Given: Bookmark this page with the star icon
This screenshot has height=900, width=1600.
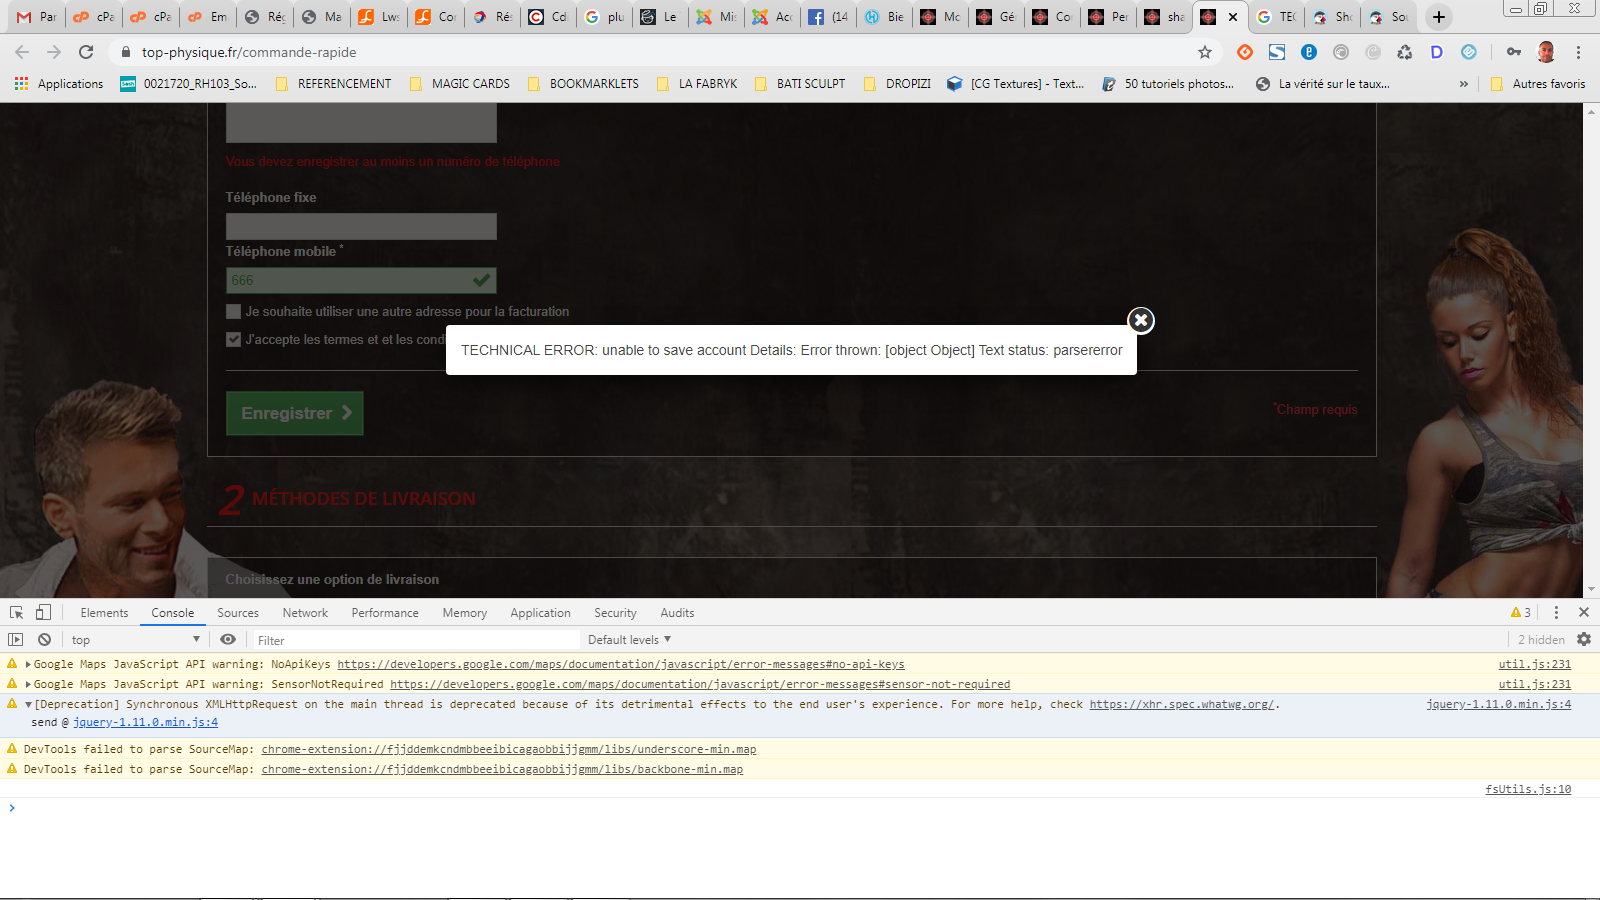Looking at the screenshot, I should [x=1205, y=52].
